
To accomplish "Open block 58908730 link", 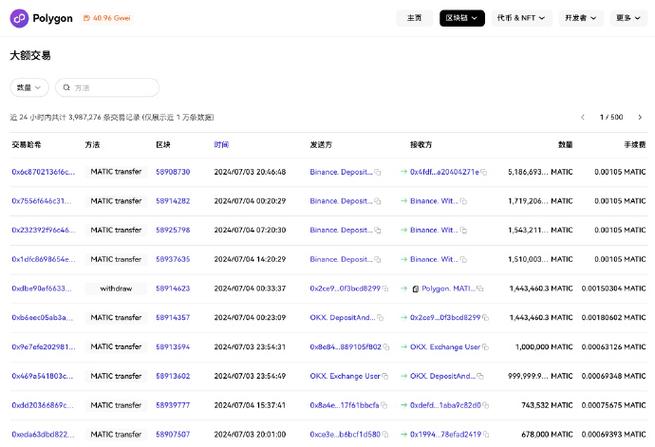I will (x=173, y=172).
